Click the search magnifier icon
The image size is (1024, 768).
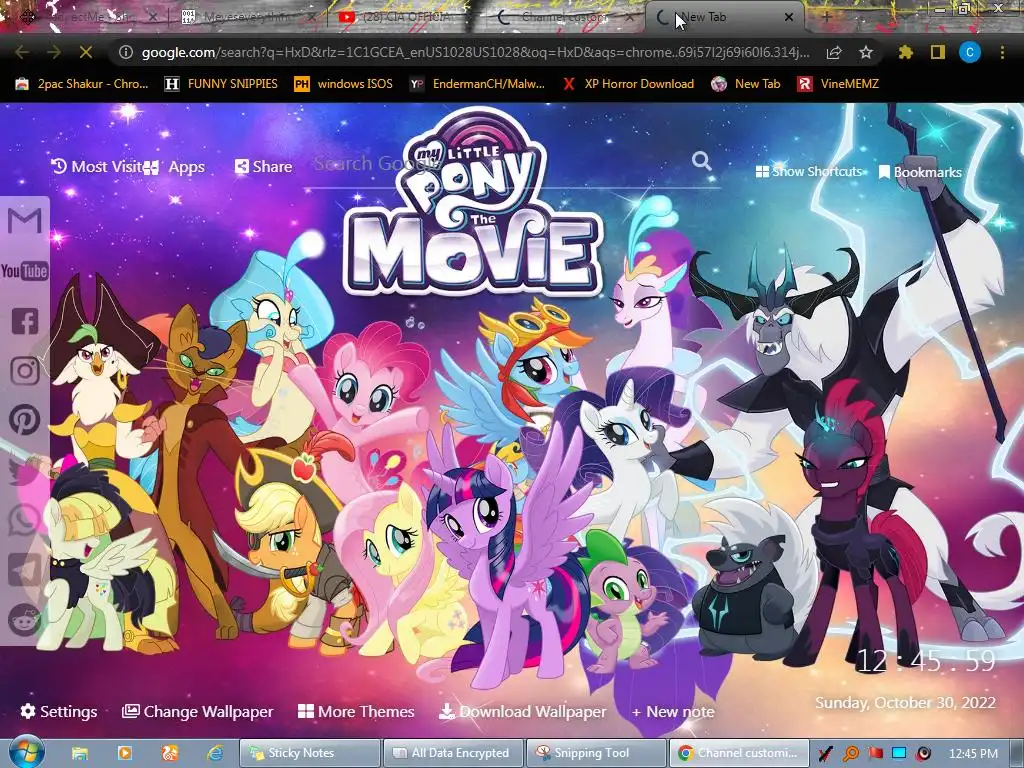[x=701, y=161]
